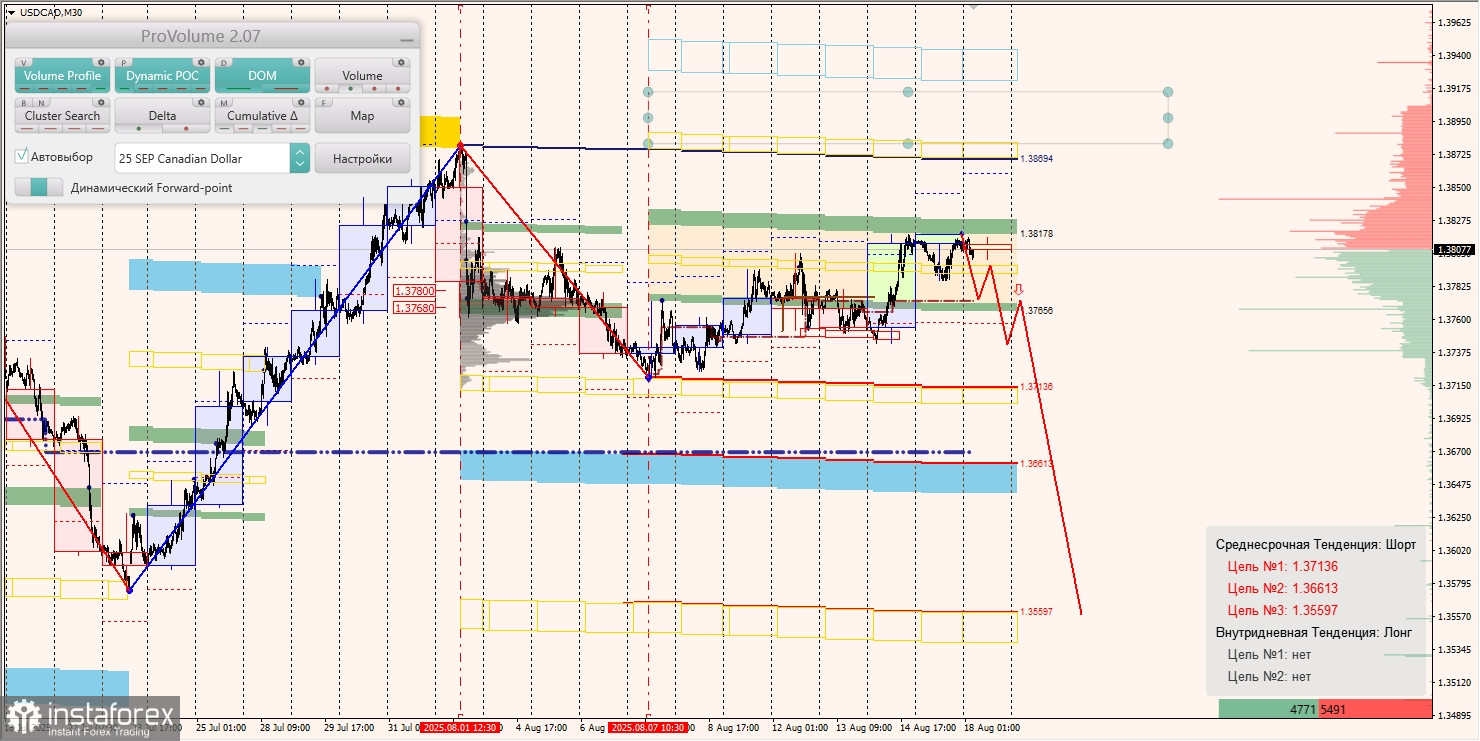The width and height of the screenshot is (1480, 741).
Task: Click the Цель №3: 1.35597 target text
Action: [1282, 610]
